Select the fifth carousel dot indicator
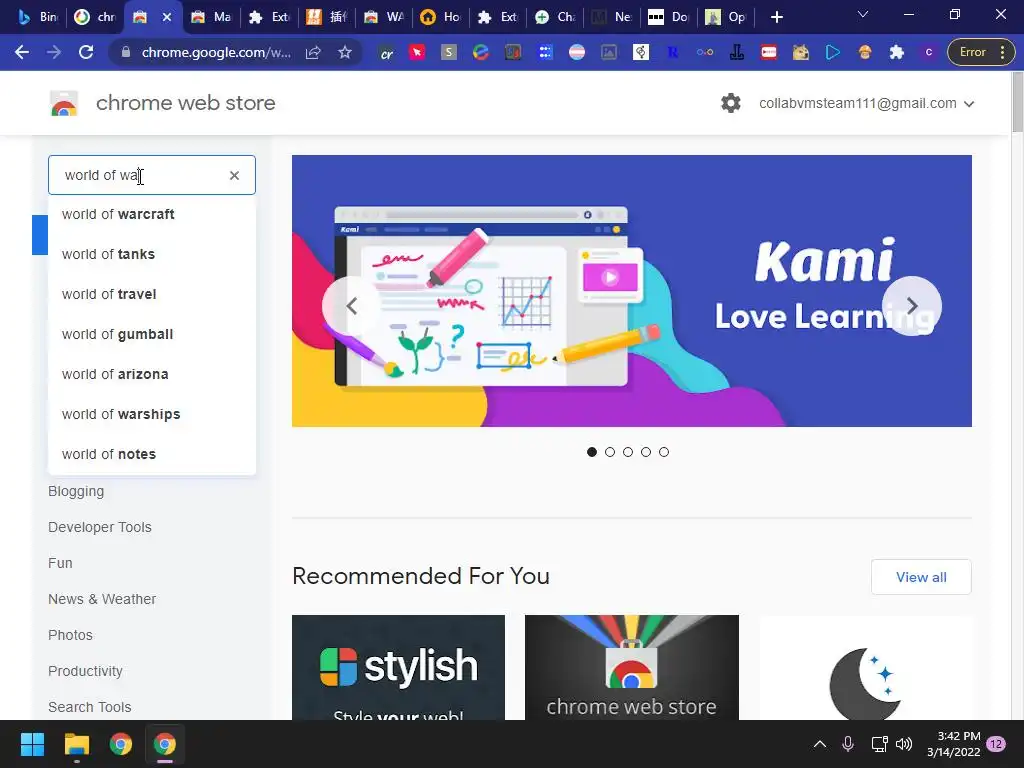 (x=664, y=452)
